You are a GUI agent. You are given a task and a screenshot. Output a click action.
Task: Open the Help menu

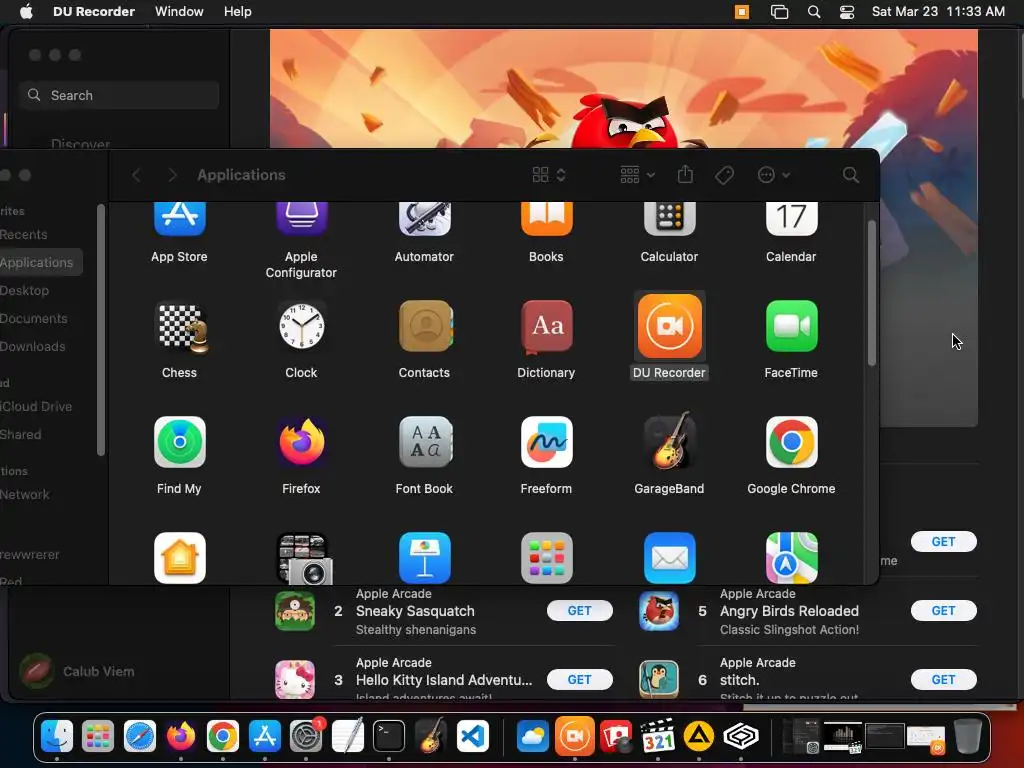pyautogui.click(x=238, y=11)
